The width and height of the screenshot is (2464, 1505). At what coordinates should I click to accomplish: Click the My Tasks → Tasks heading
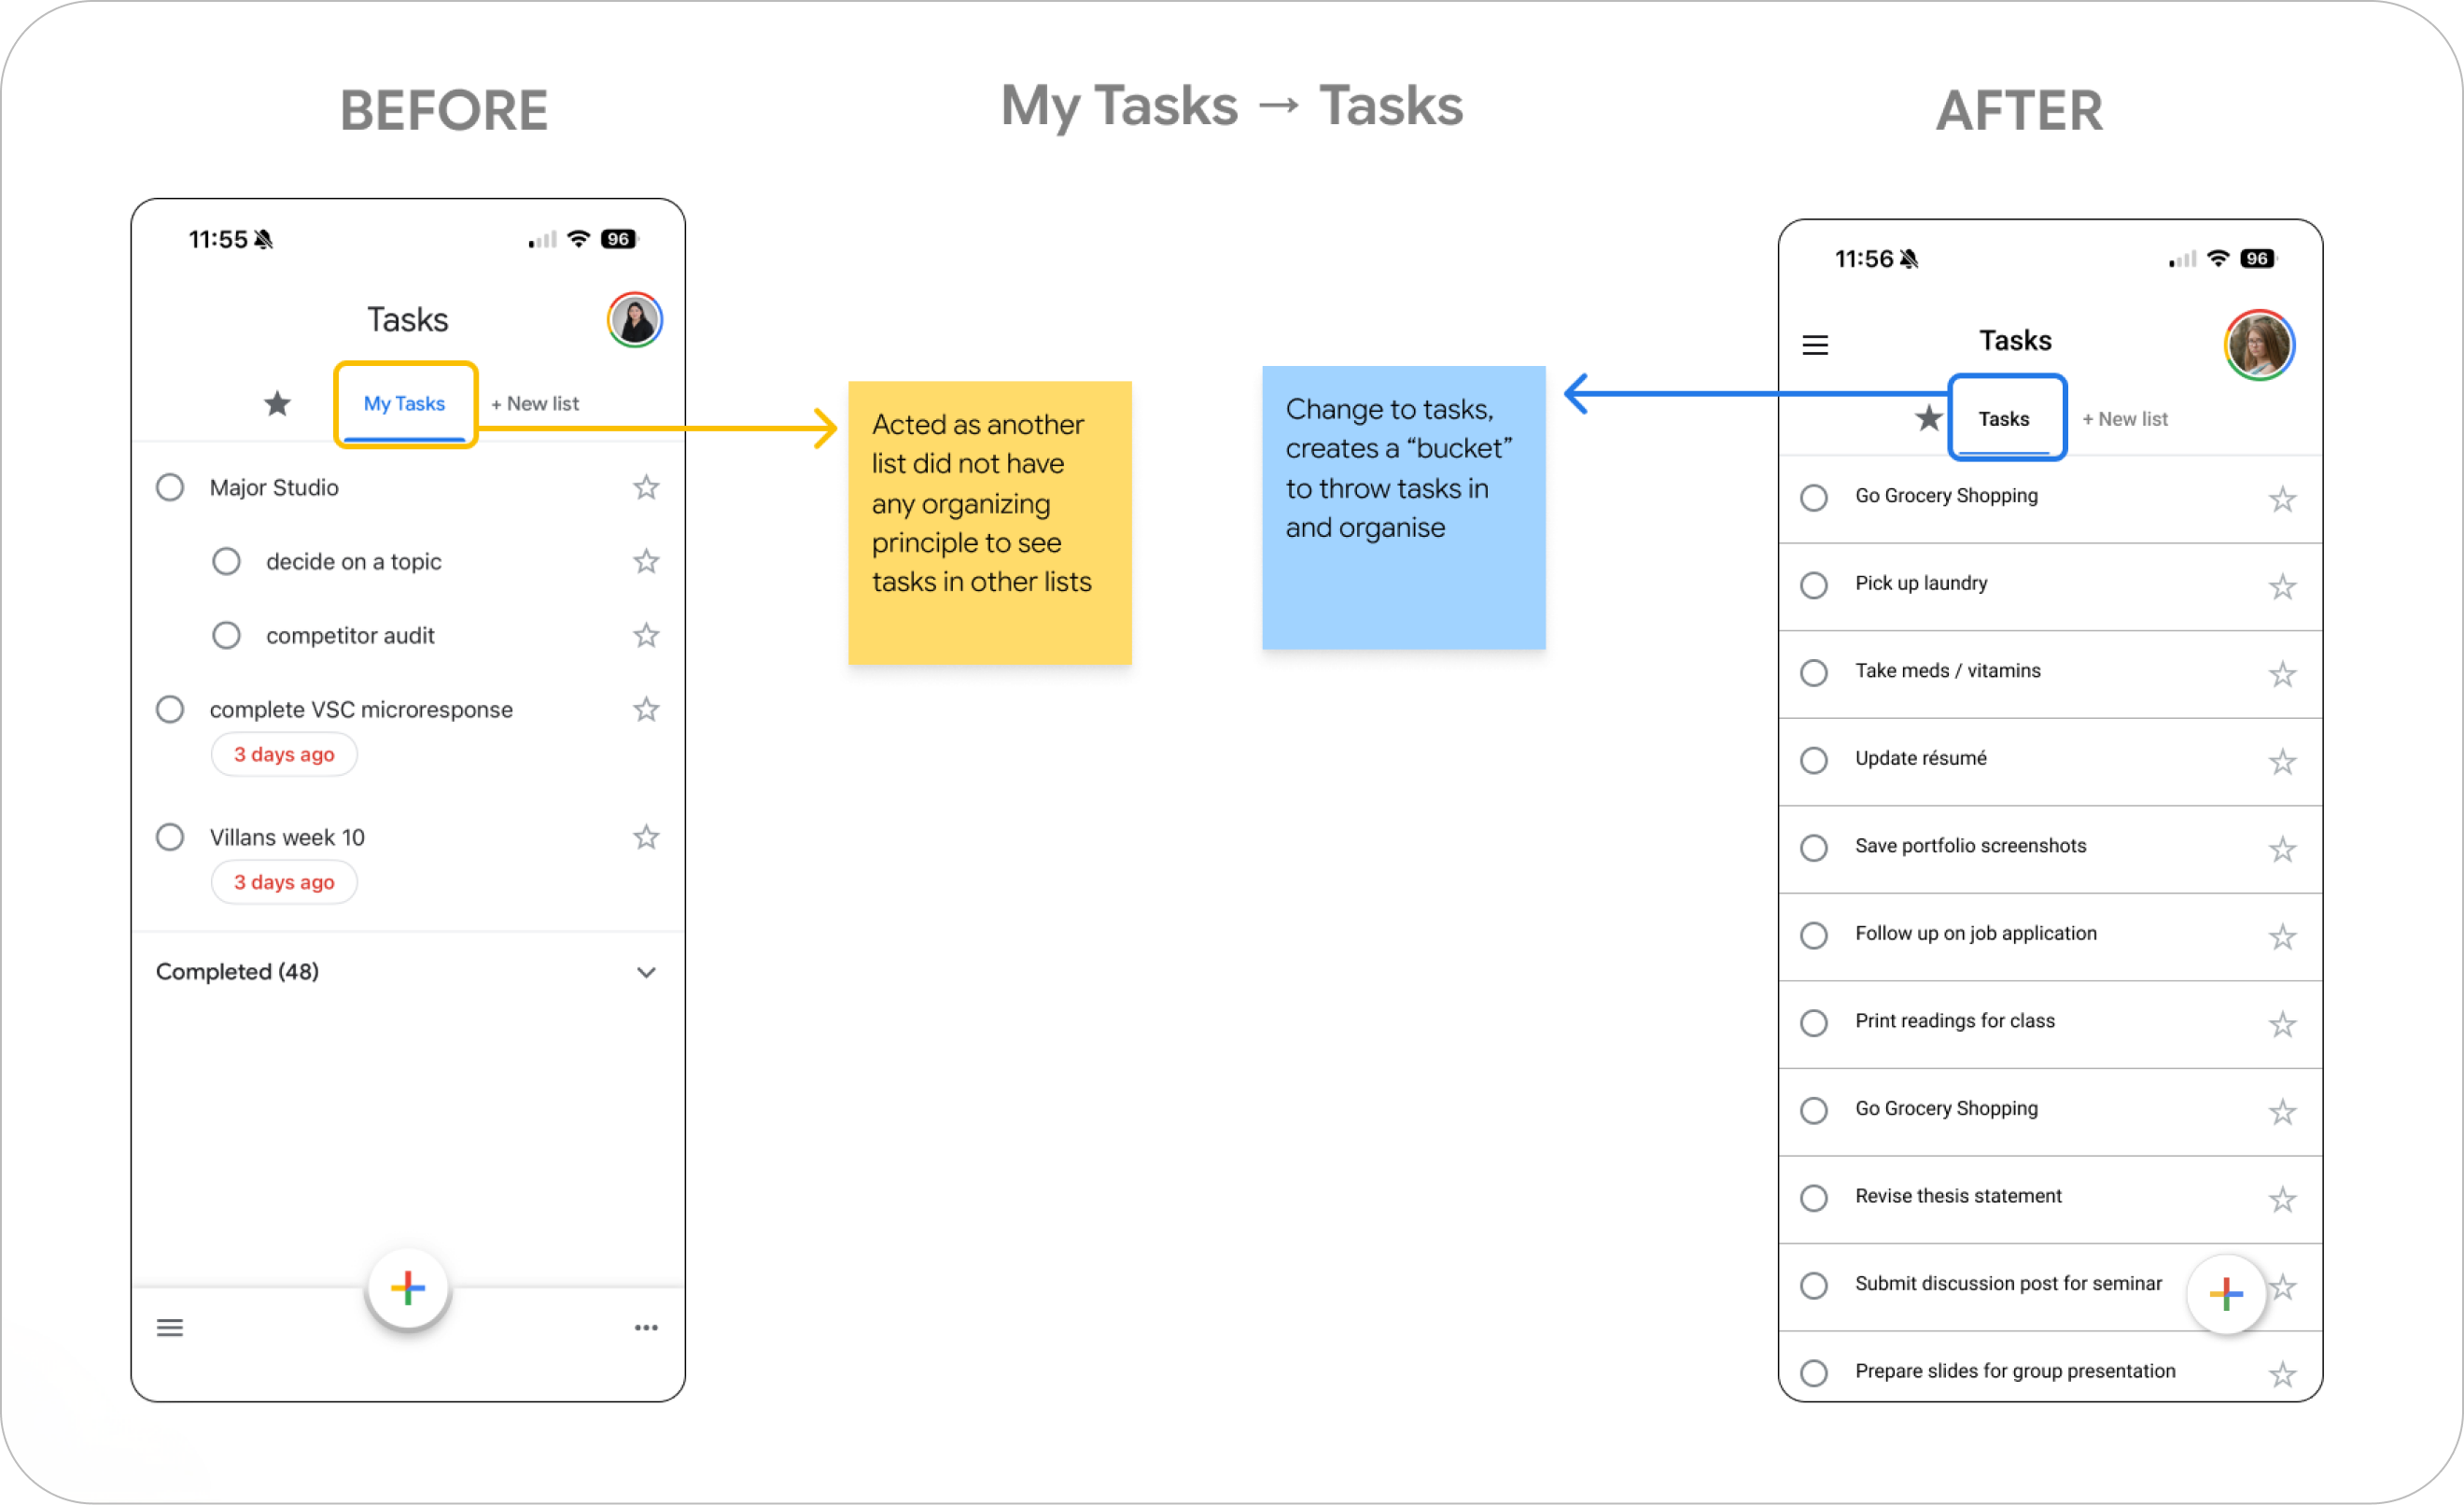click(x=1232, y=106)
